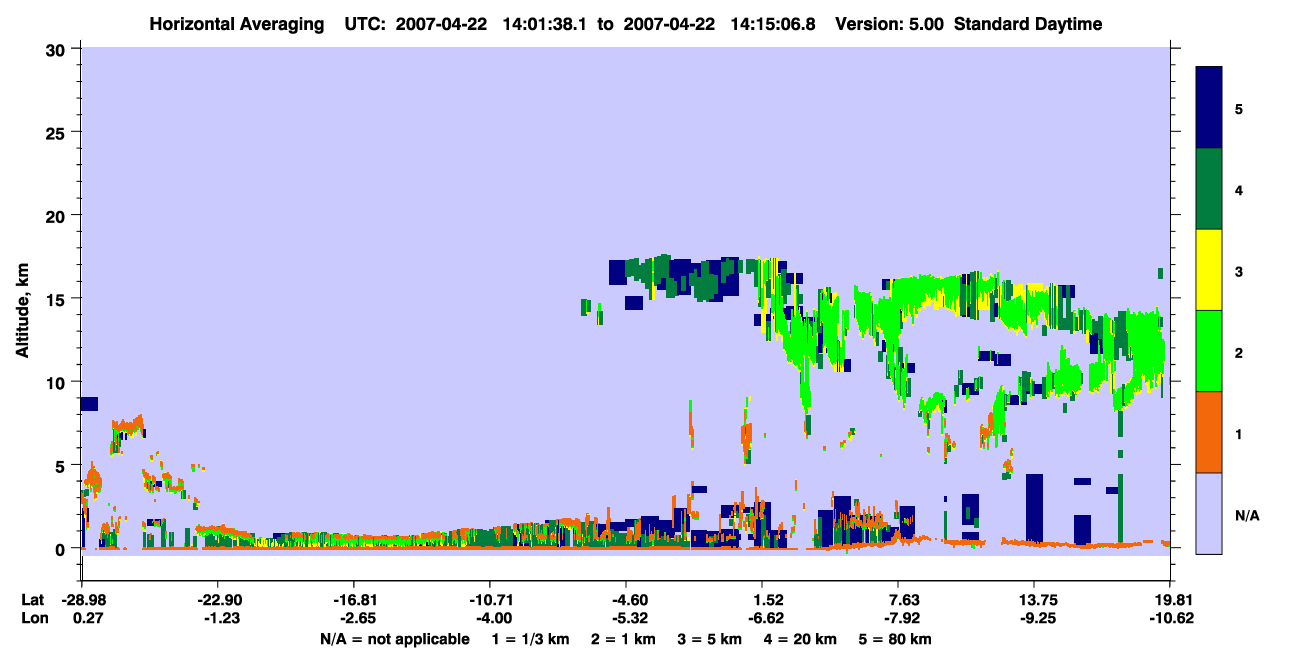Click the longitude label -10.62
1300x667 pixels.
click(1170, 618)
